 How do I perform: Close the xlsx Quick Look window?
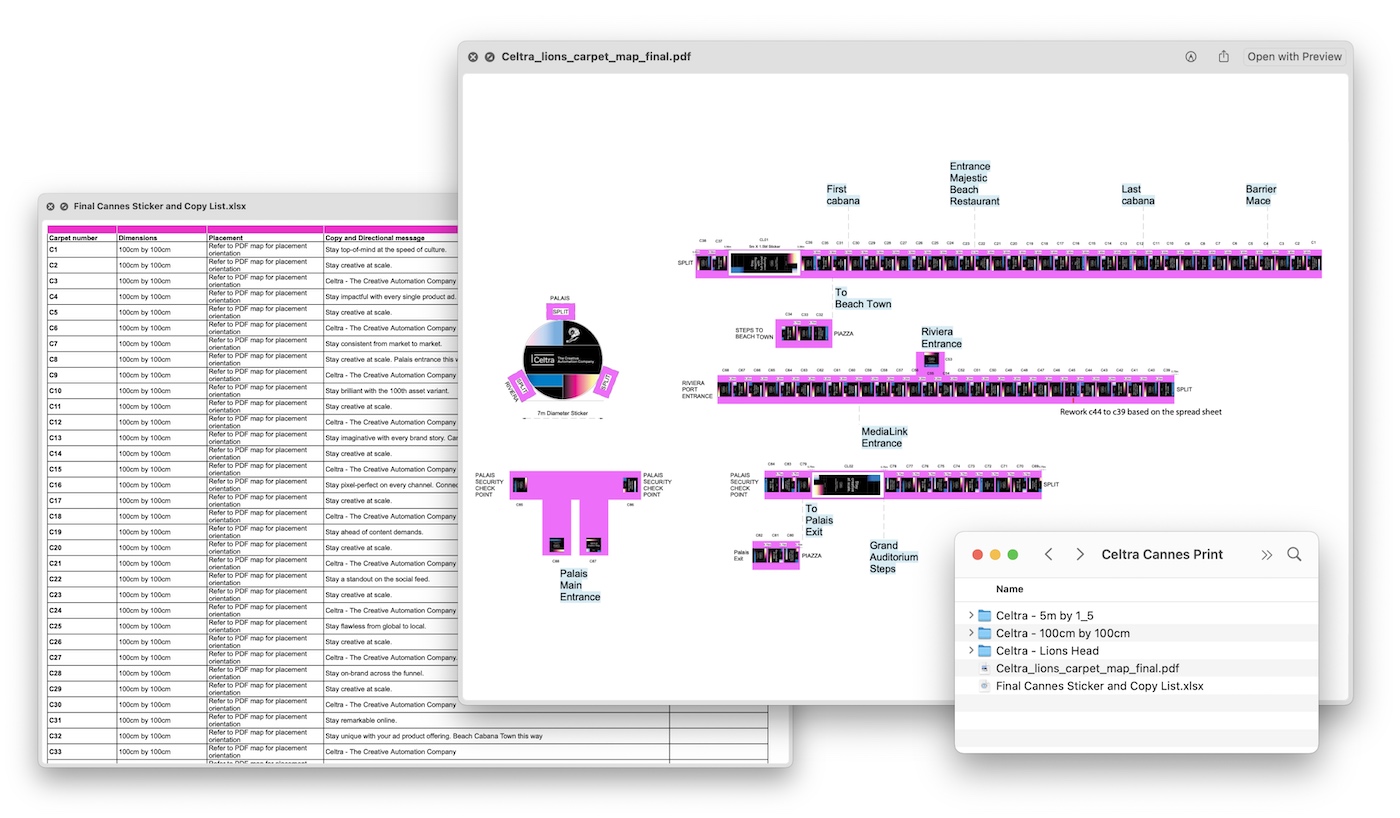50,207
